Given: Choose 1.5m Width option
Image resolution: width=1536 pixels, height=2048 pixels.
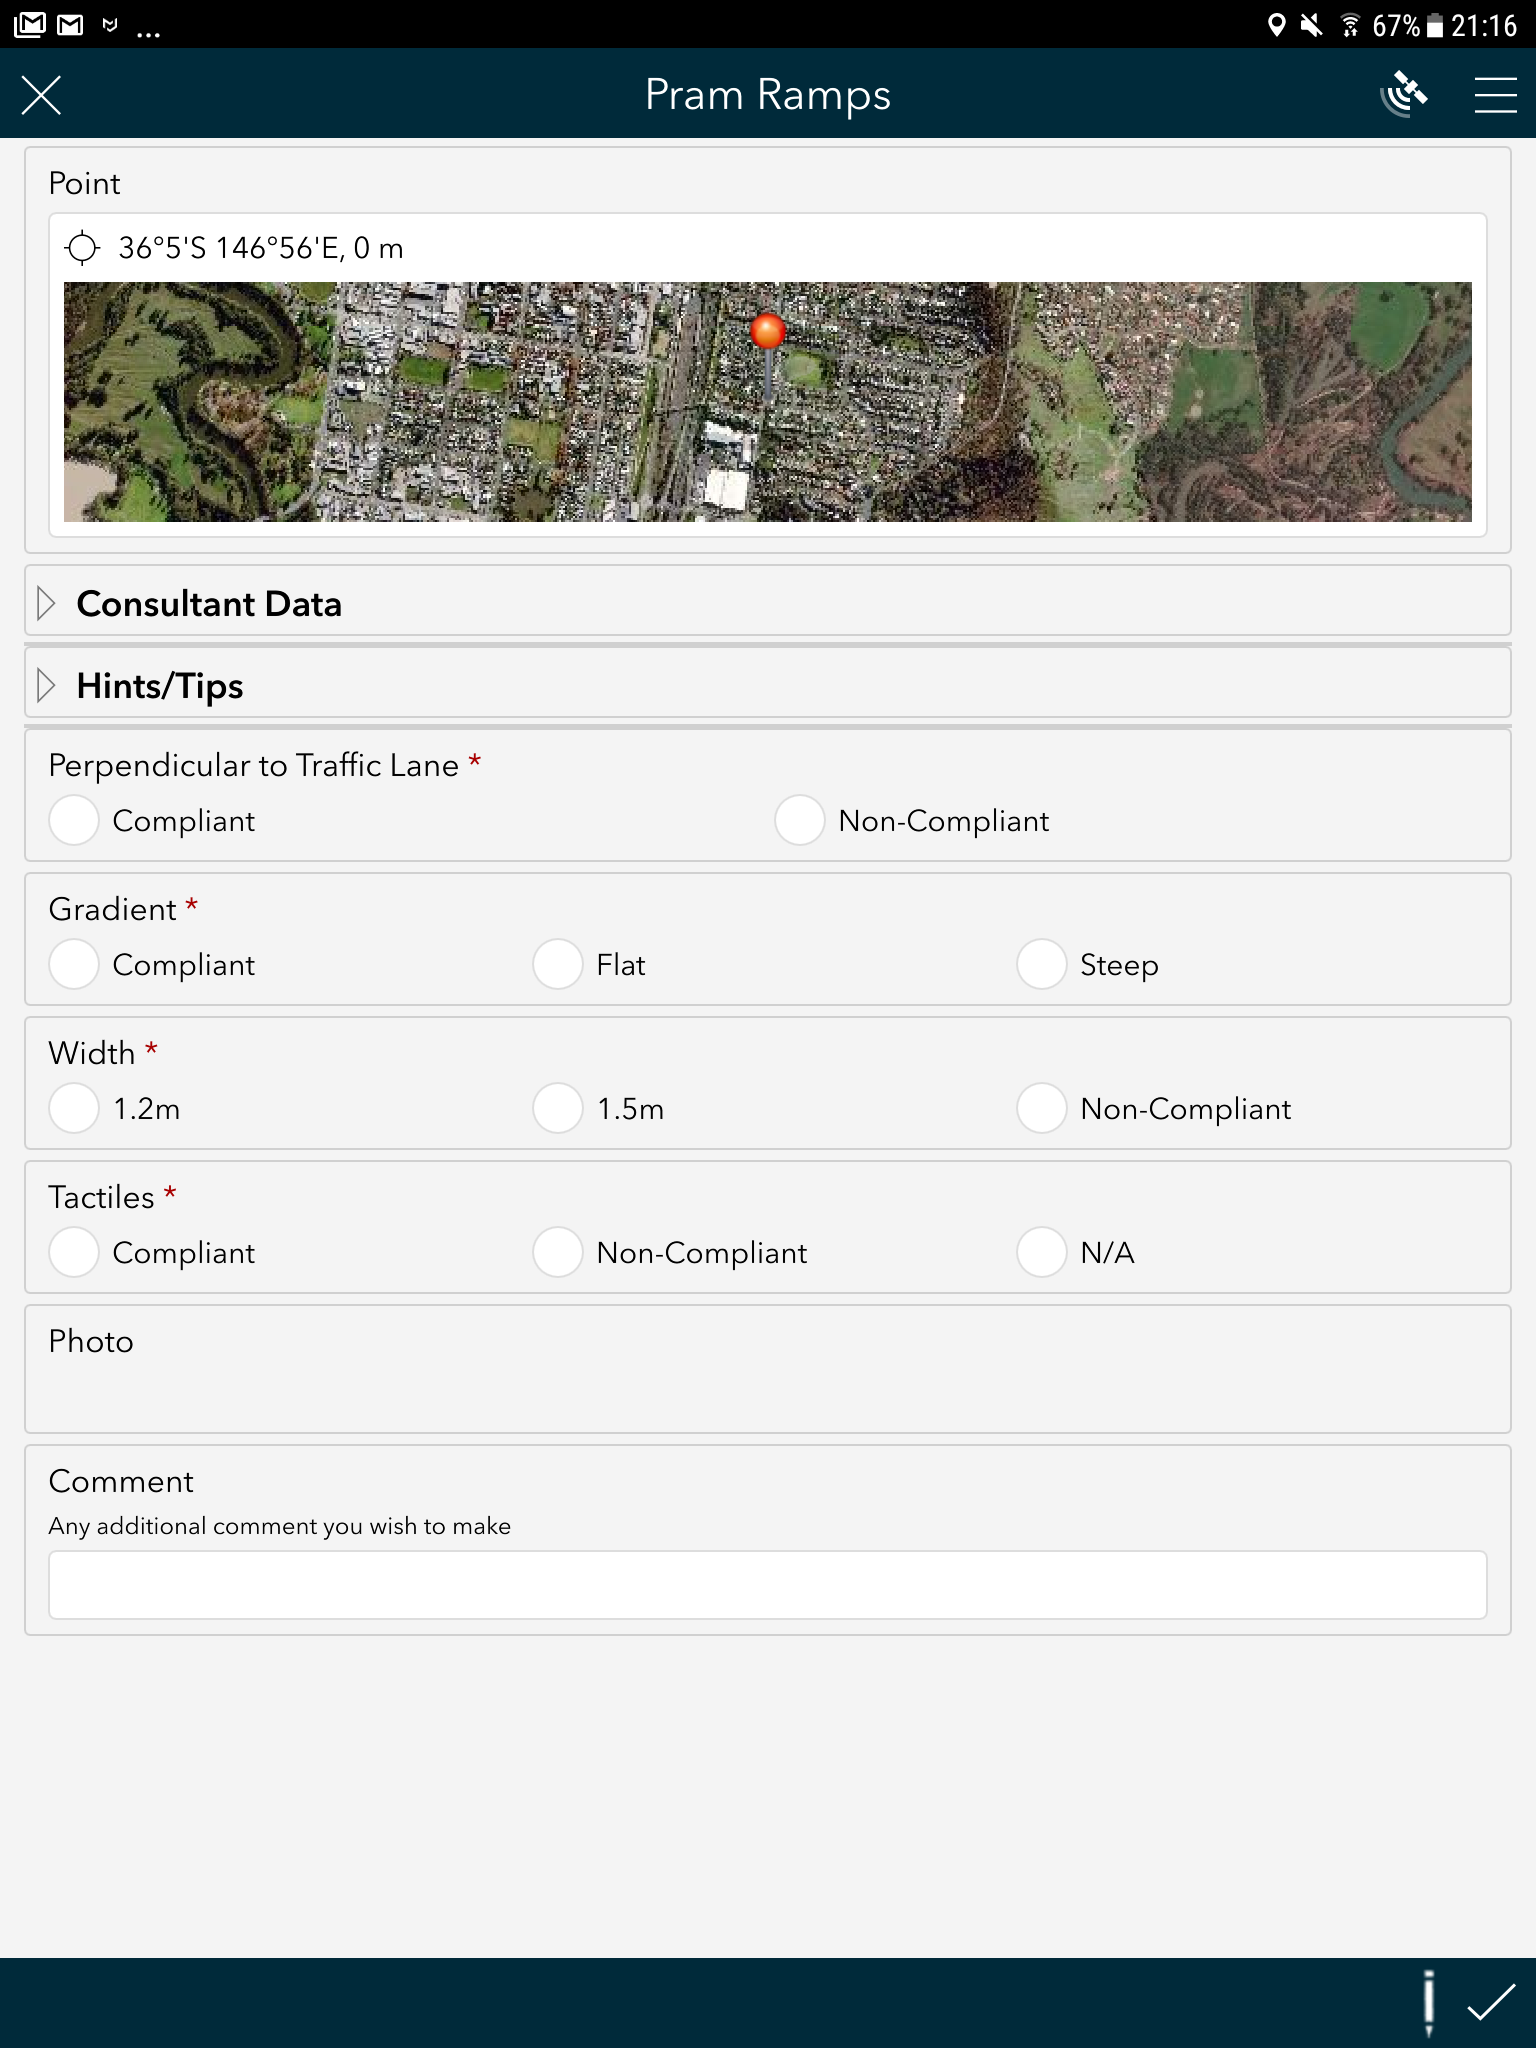Looking at the screenshot, I should point(598,1109).
